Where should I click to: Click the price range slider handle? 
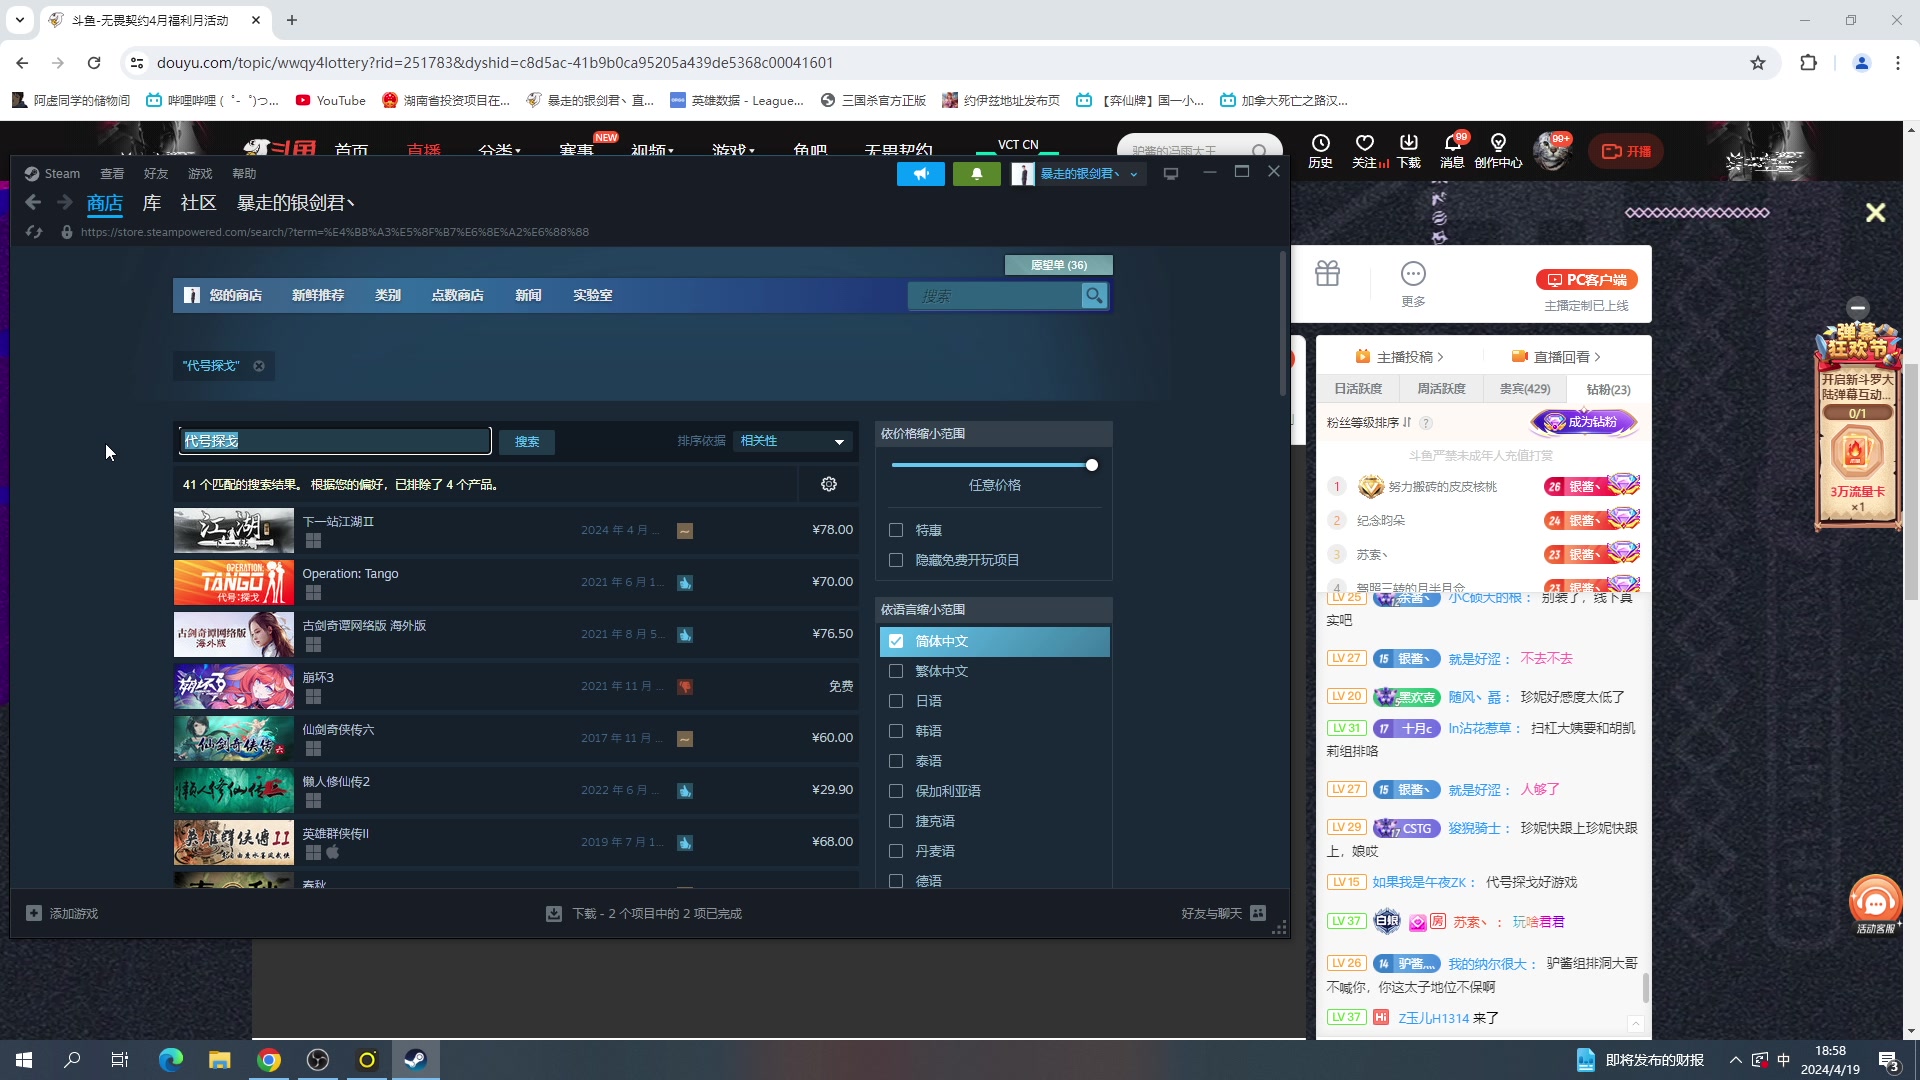1091,465
